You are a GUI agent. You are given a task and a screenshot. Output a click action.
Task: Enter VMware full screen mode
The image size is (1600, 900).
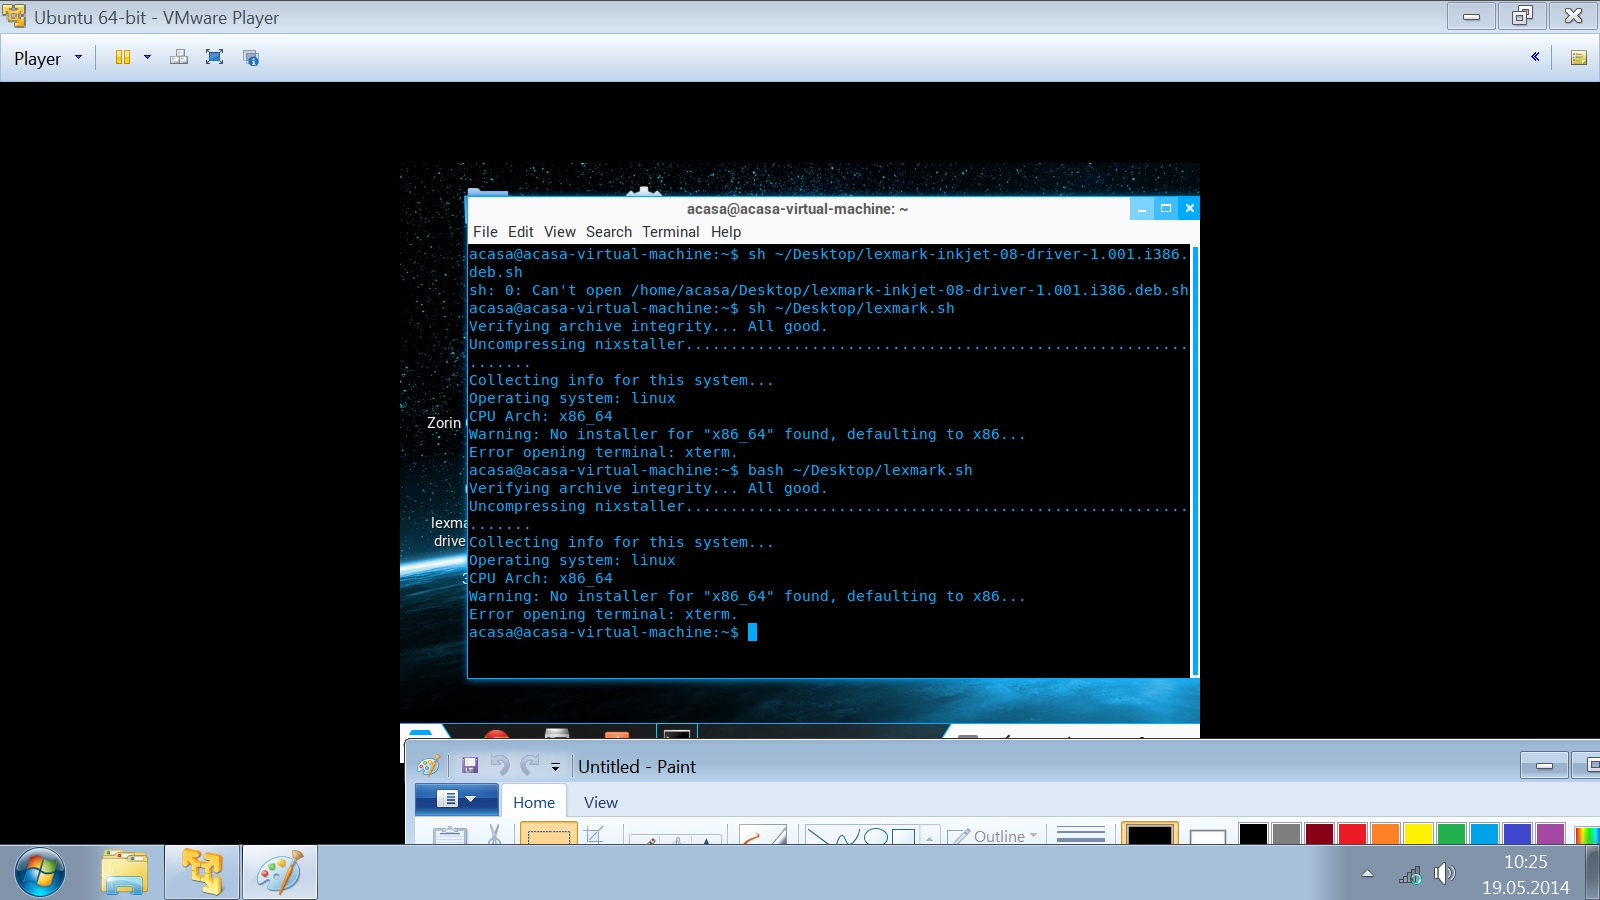(214, 58)
